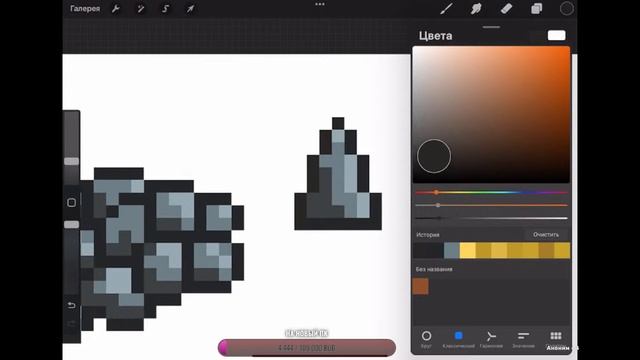The width and height of the screenshot is (640, 360).
Task: Select the Smudge tool
Action: 476,9
